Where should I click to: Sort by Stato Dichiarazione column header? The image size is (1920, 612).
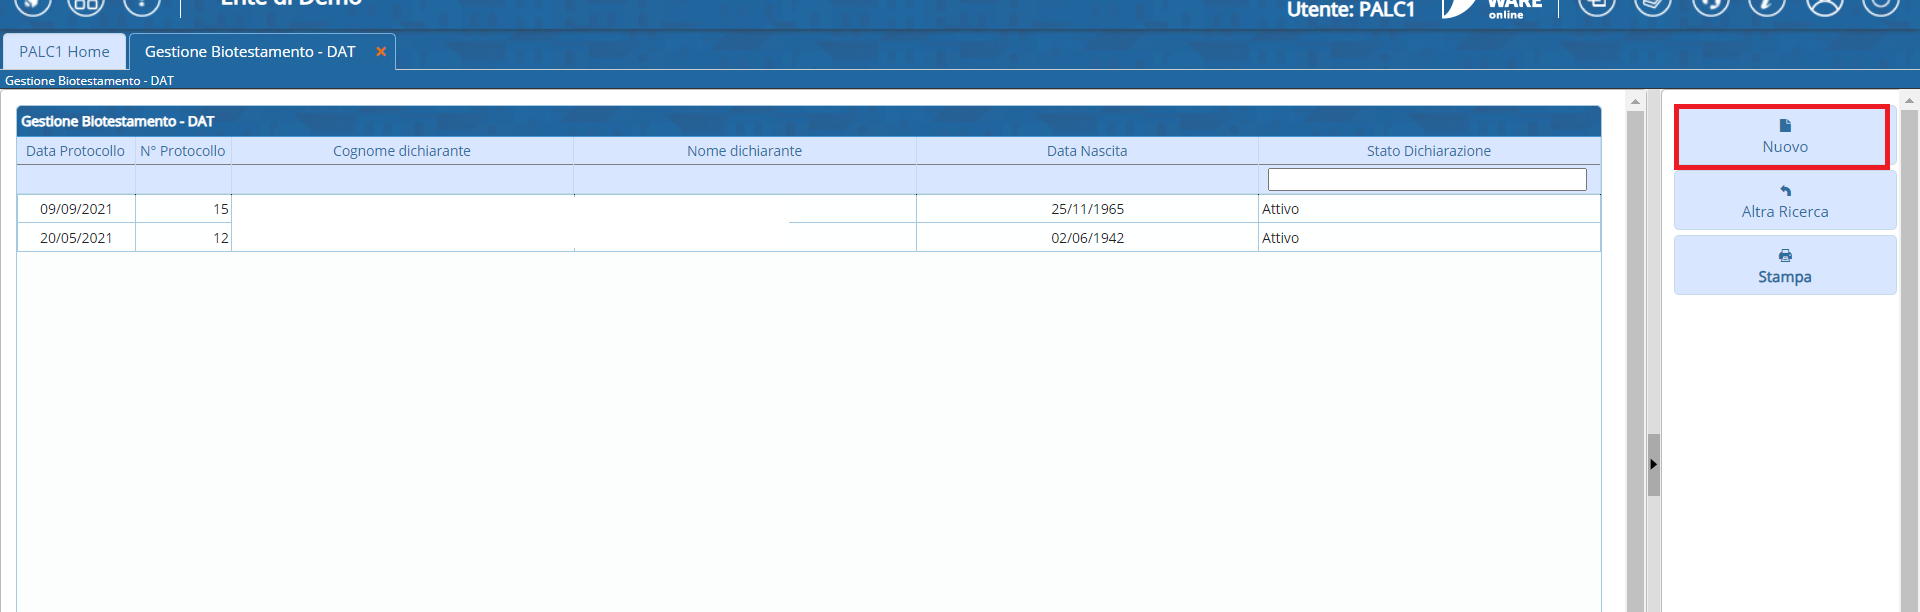click(x=1429, y=151)
